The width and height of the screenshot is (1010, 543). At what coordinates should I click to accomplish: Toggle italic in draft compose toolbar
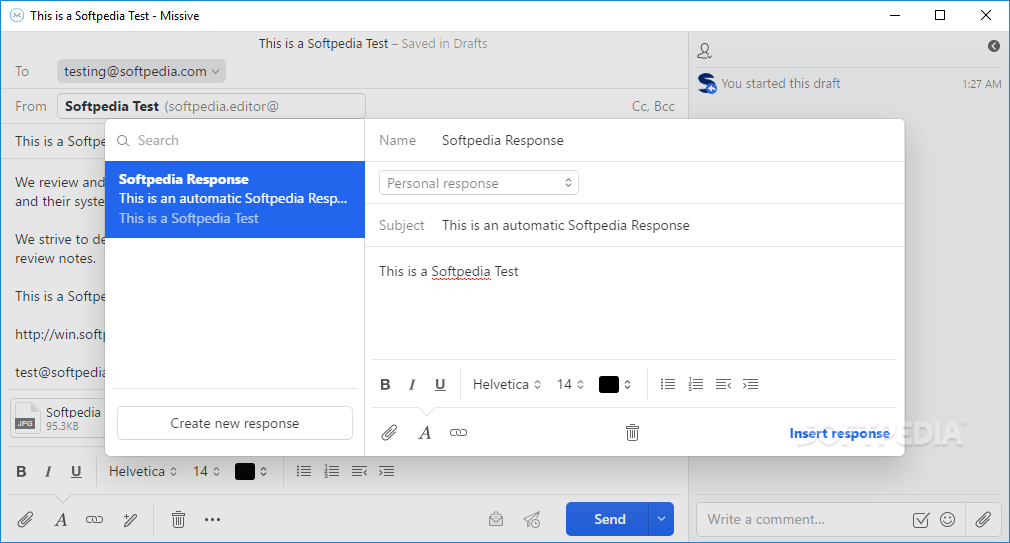[48, 472]
